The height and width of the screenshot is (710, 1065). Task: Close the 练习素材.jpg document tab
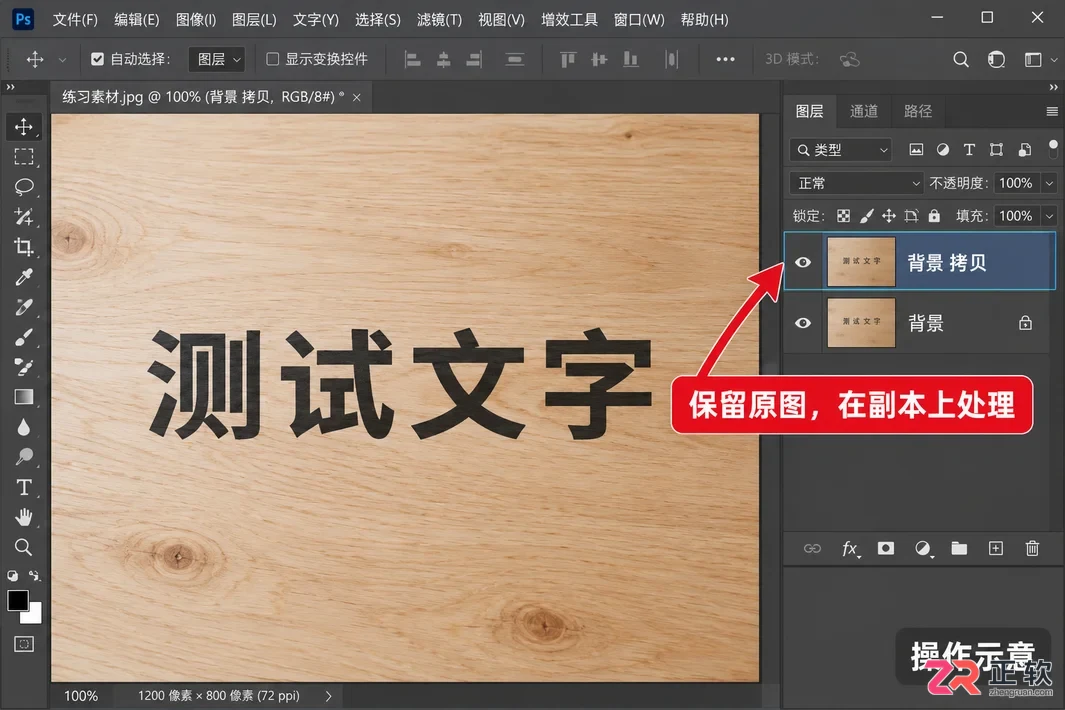(x=357, y=98)
